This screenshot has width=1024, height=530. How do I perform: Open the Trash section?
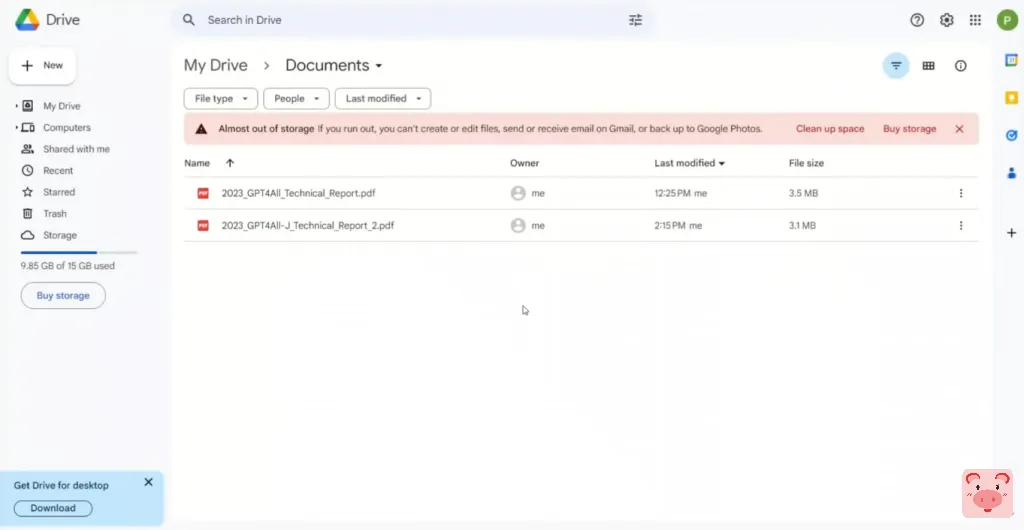[x=55, y=213]
